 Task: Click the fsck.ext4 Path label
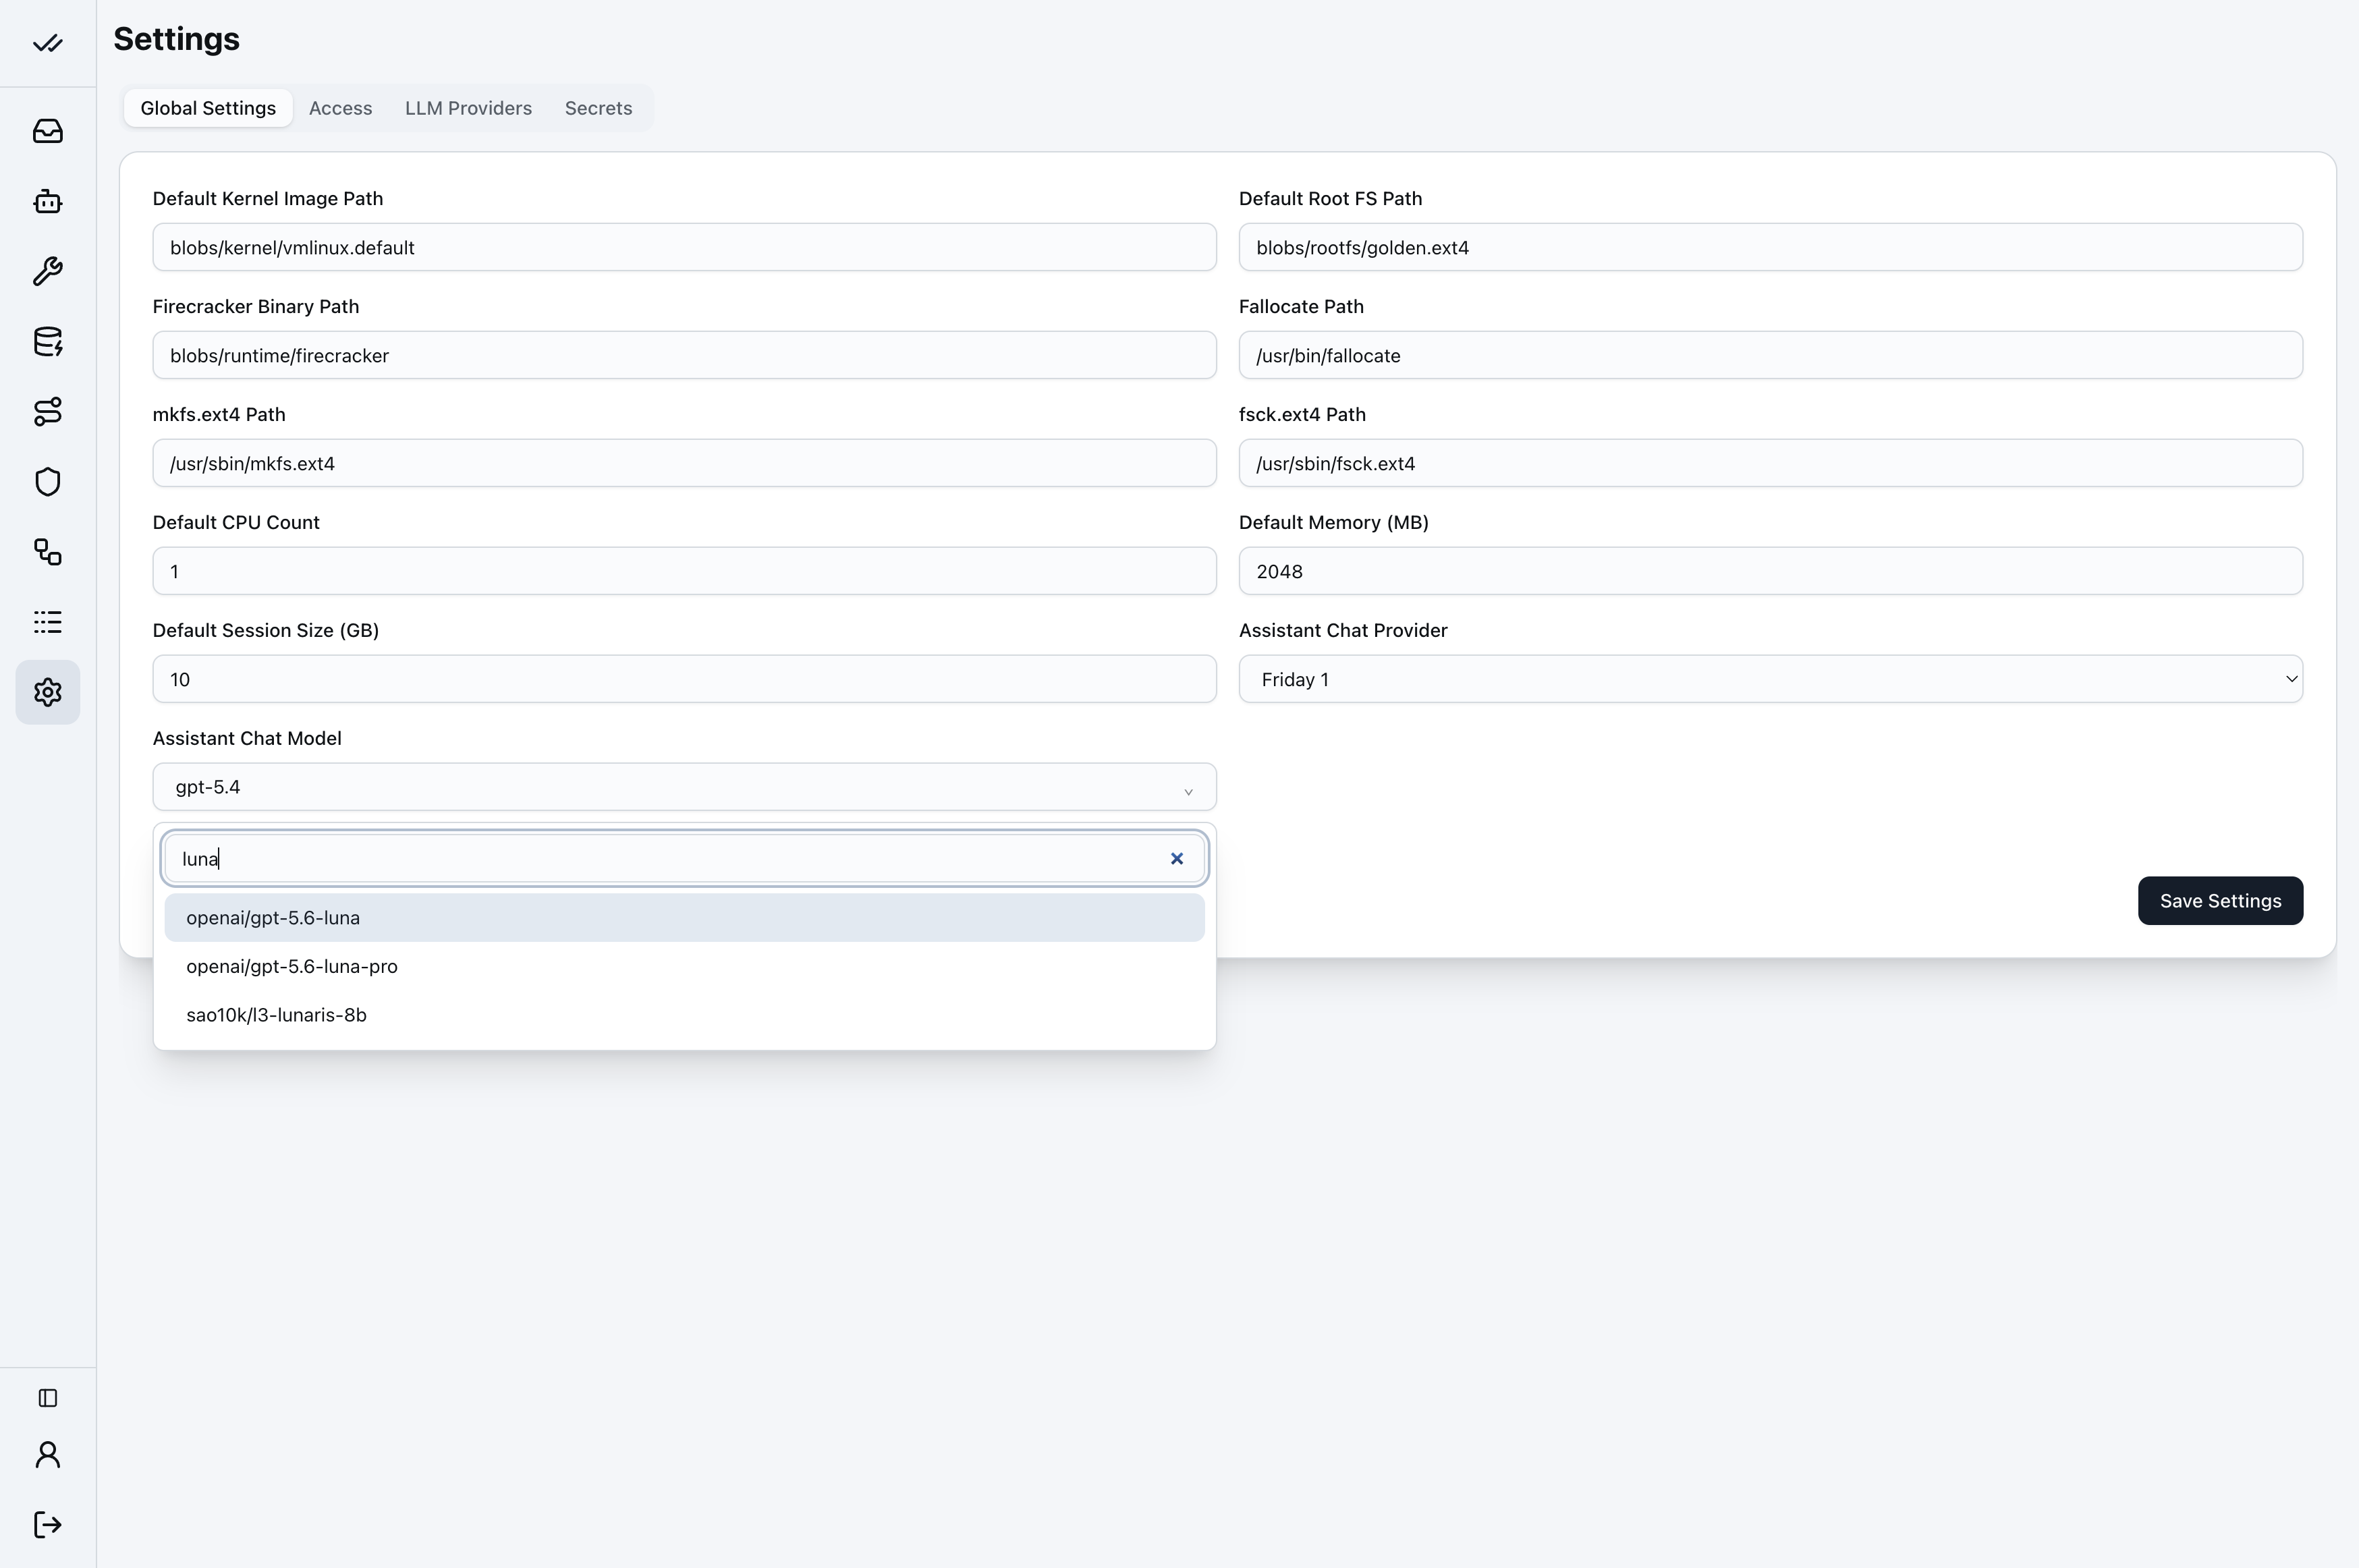point(1302,414)
